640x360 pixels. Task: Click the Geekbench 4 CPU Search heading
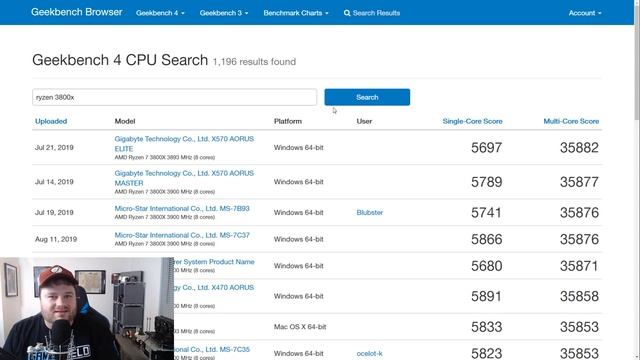pos(120,60)
